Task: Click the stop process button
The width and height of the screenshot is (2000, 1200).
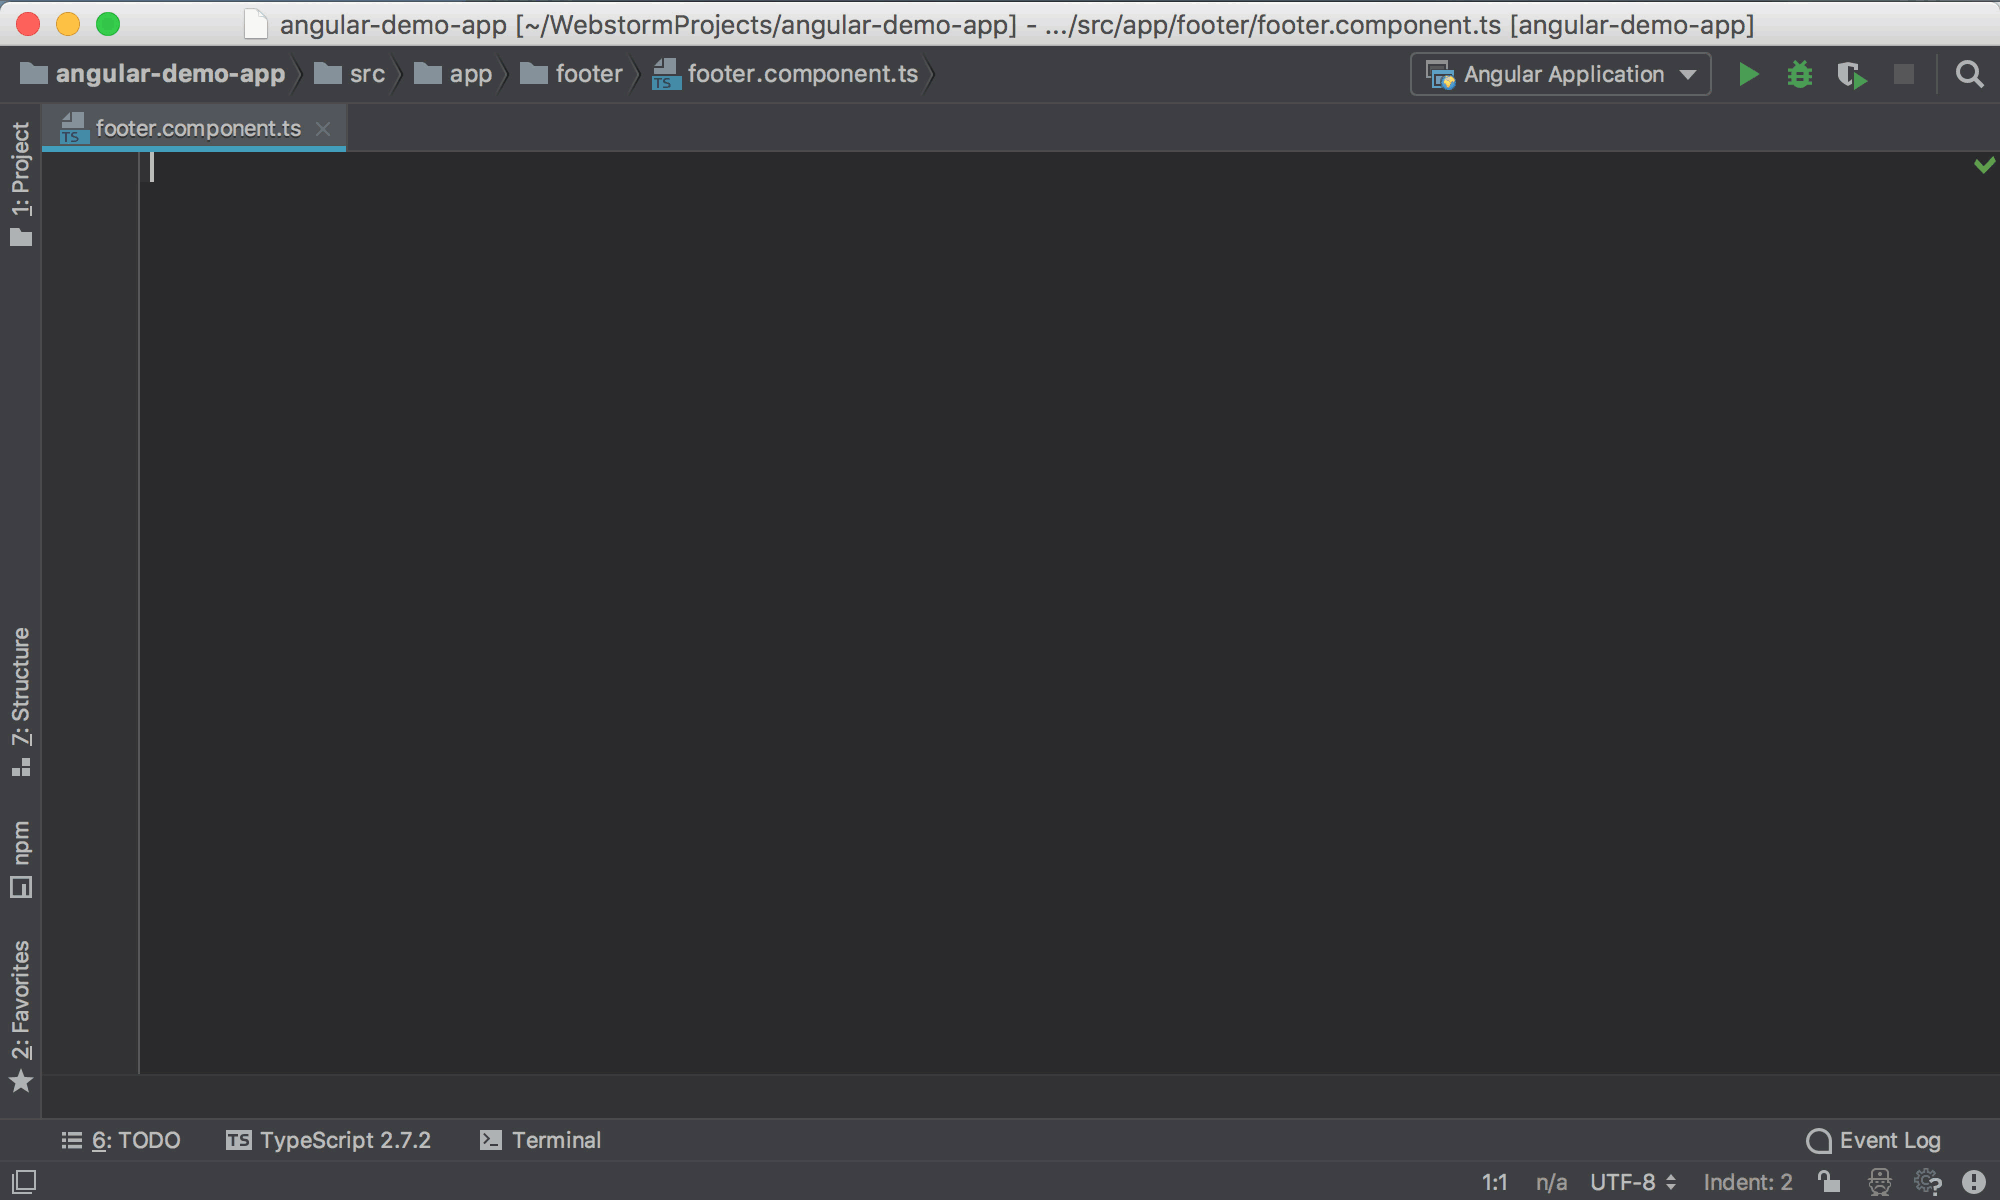Action: click(x=1903, y=75)
